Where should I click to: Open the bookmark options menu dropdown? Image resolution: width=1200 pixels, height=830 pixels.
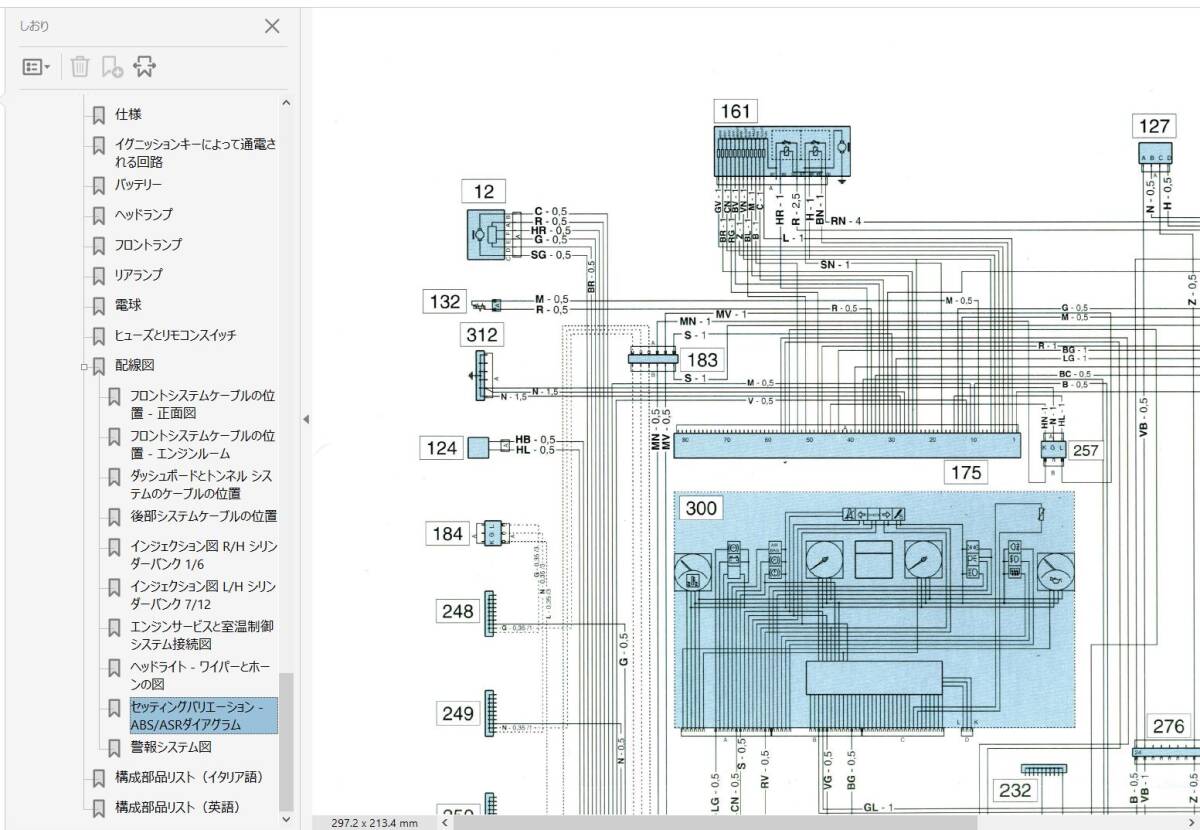37,67
